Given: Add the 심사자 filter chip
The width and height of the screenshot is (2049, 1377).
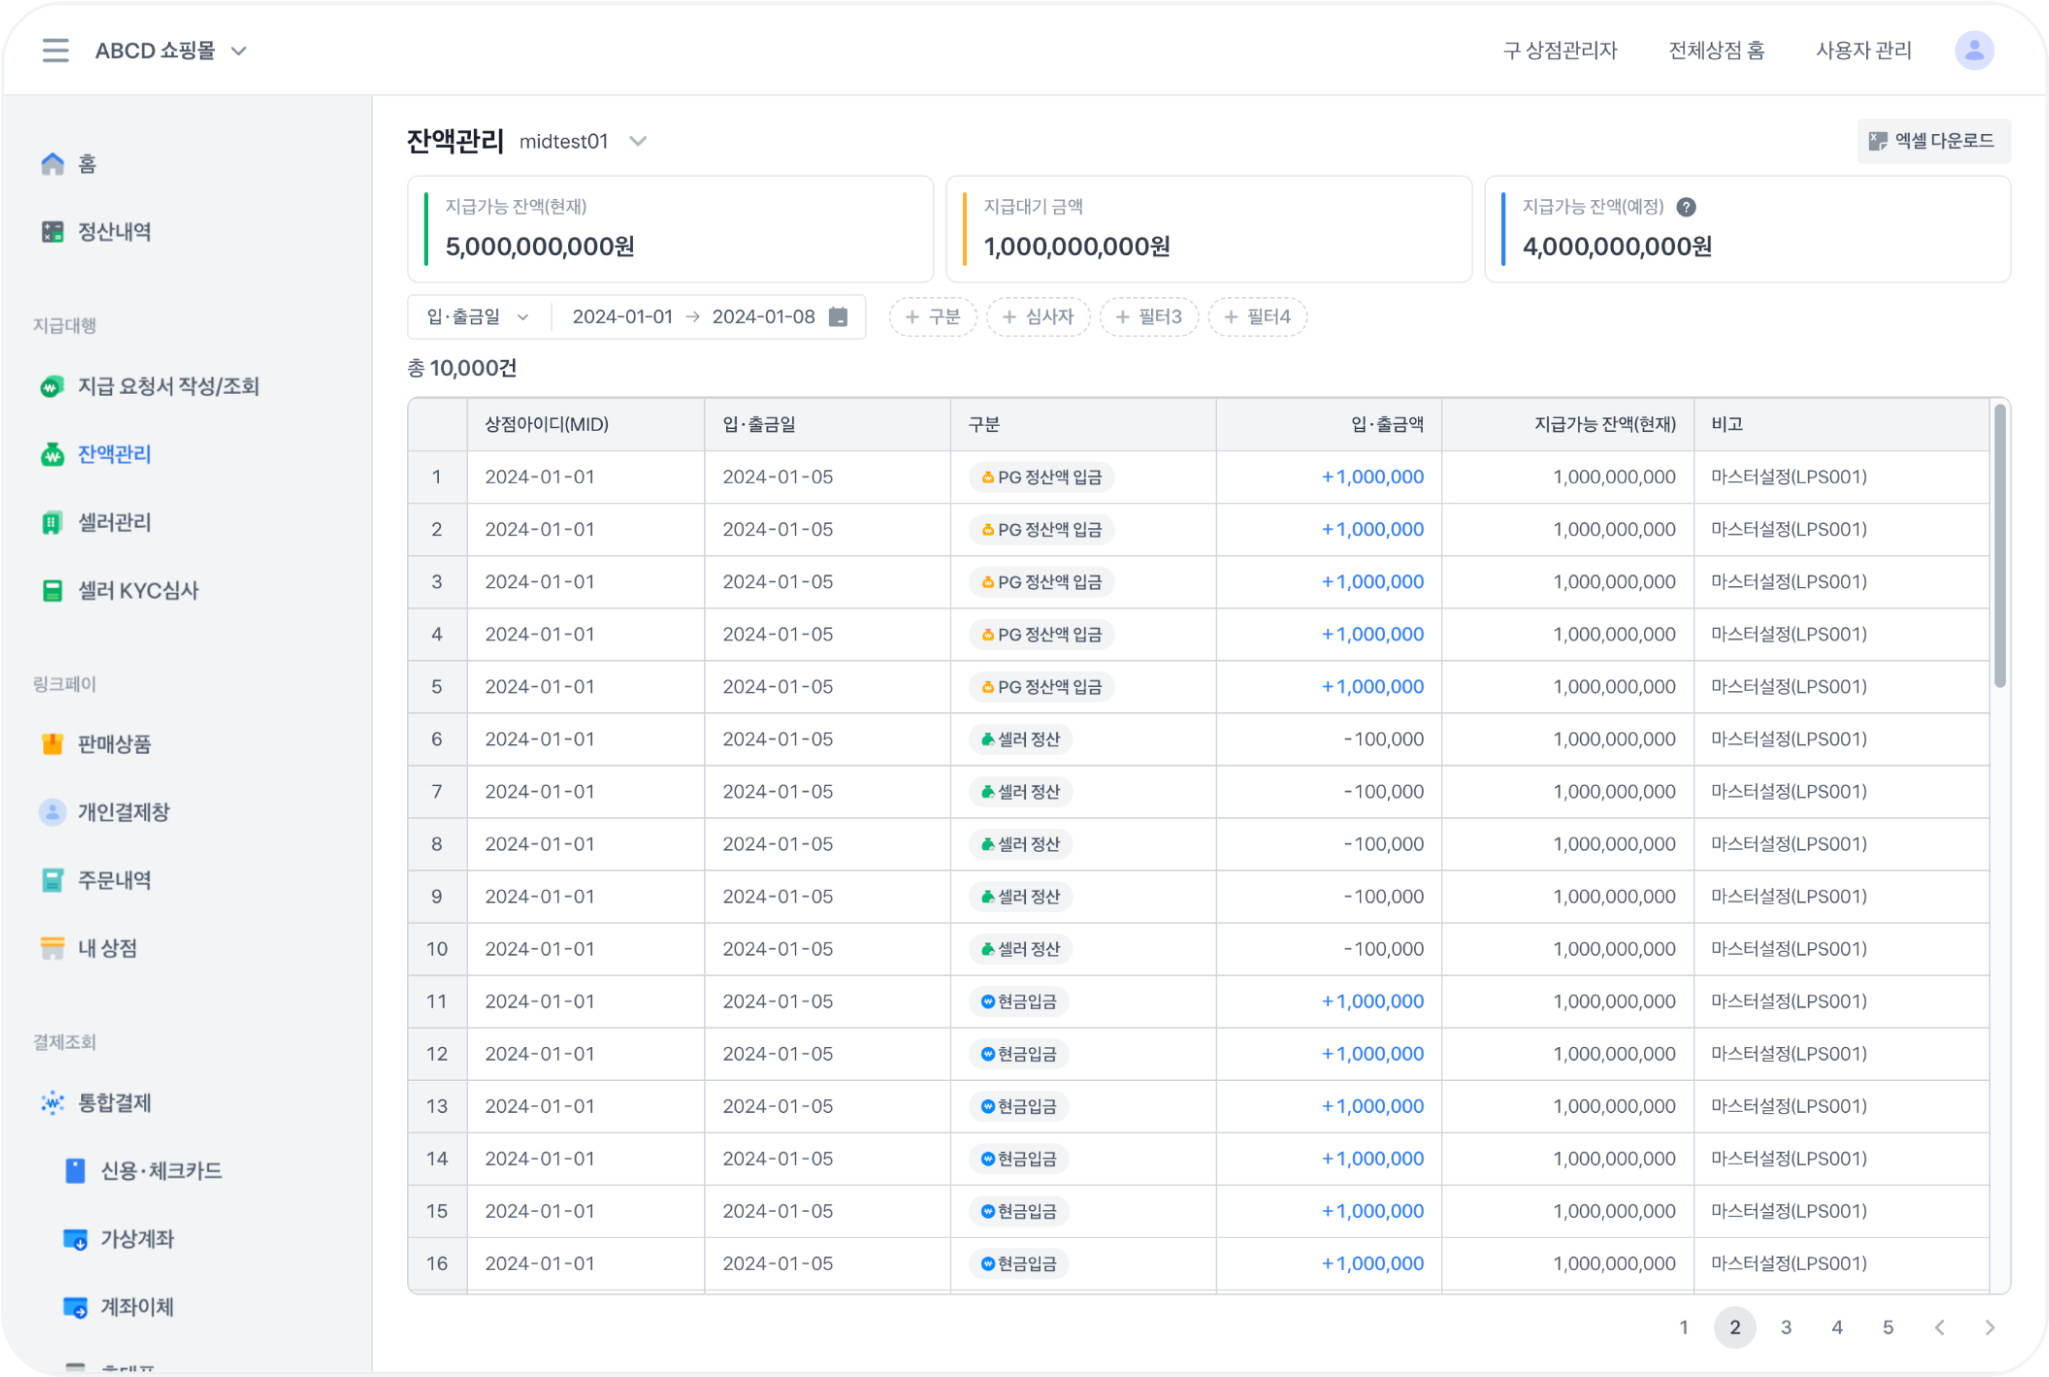Looking at the screenshot, I should pos(1038,317).
